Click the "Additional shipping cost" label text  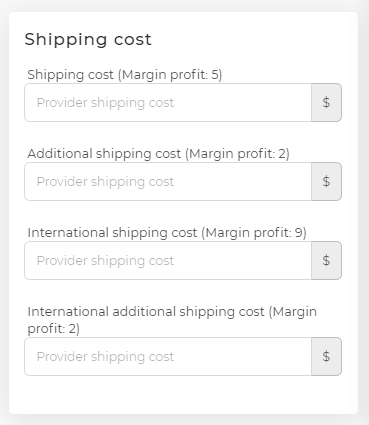coord(104,154)
